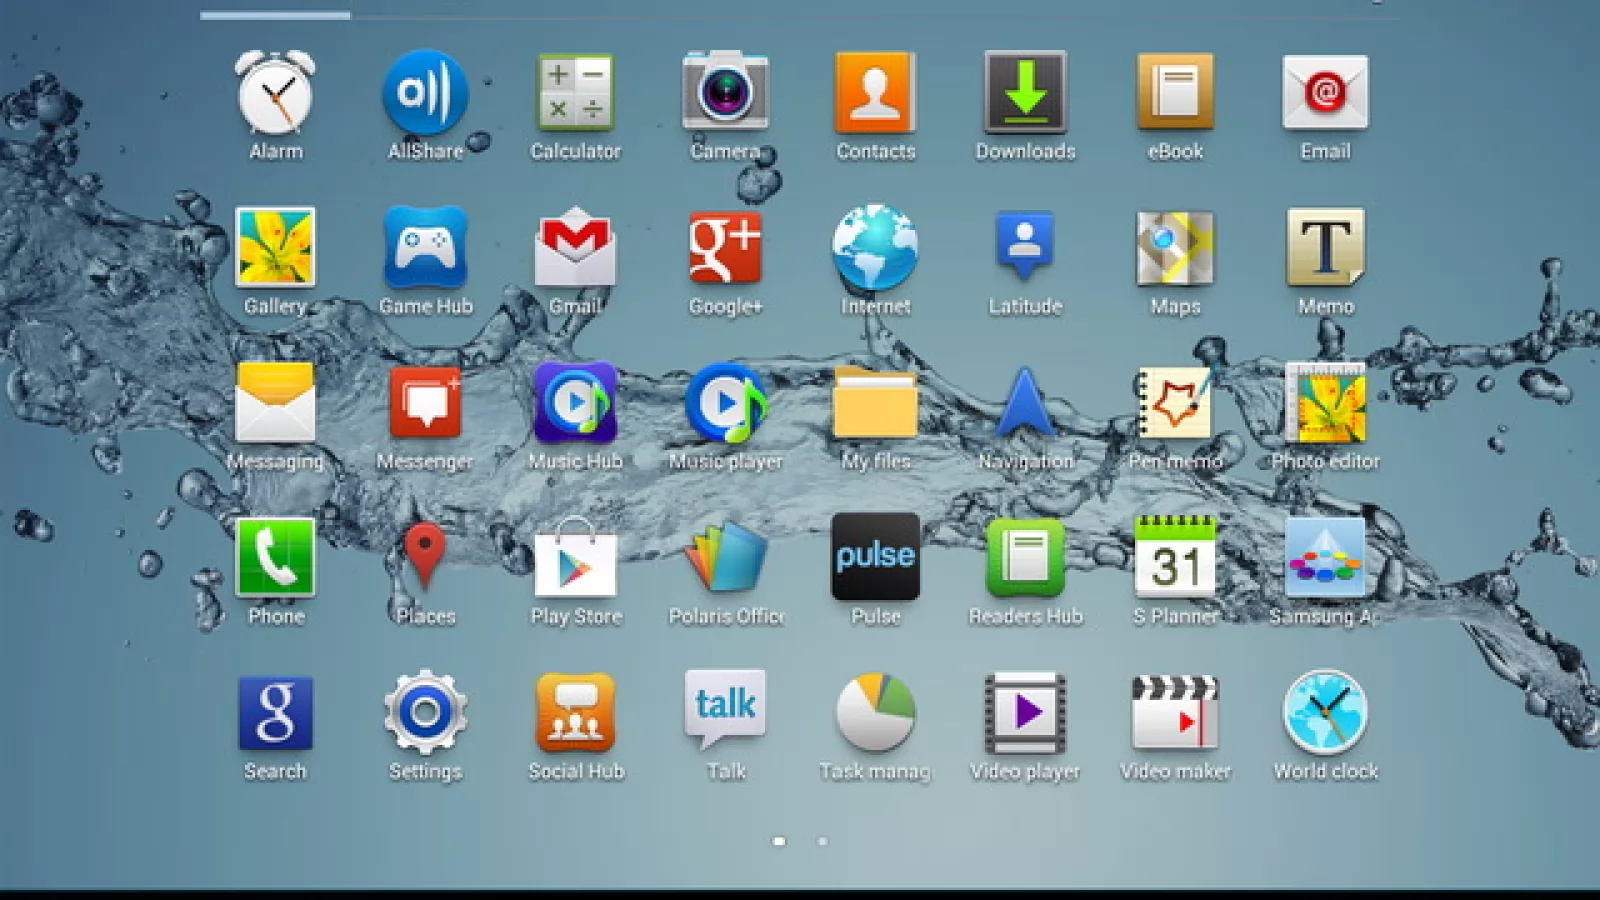Launch the AllShare app
Image resolution: width=1600 pixels, height=900 pixels.
point(425,93)
